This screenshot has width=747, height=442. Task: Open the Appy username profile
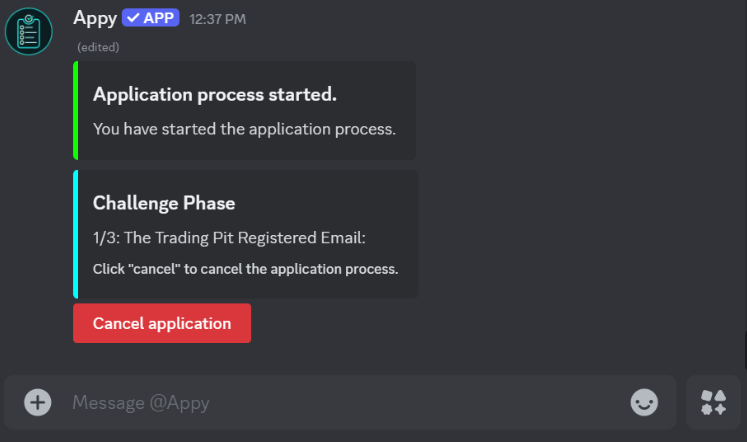(93, 18)
